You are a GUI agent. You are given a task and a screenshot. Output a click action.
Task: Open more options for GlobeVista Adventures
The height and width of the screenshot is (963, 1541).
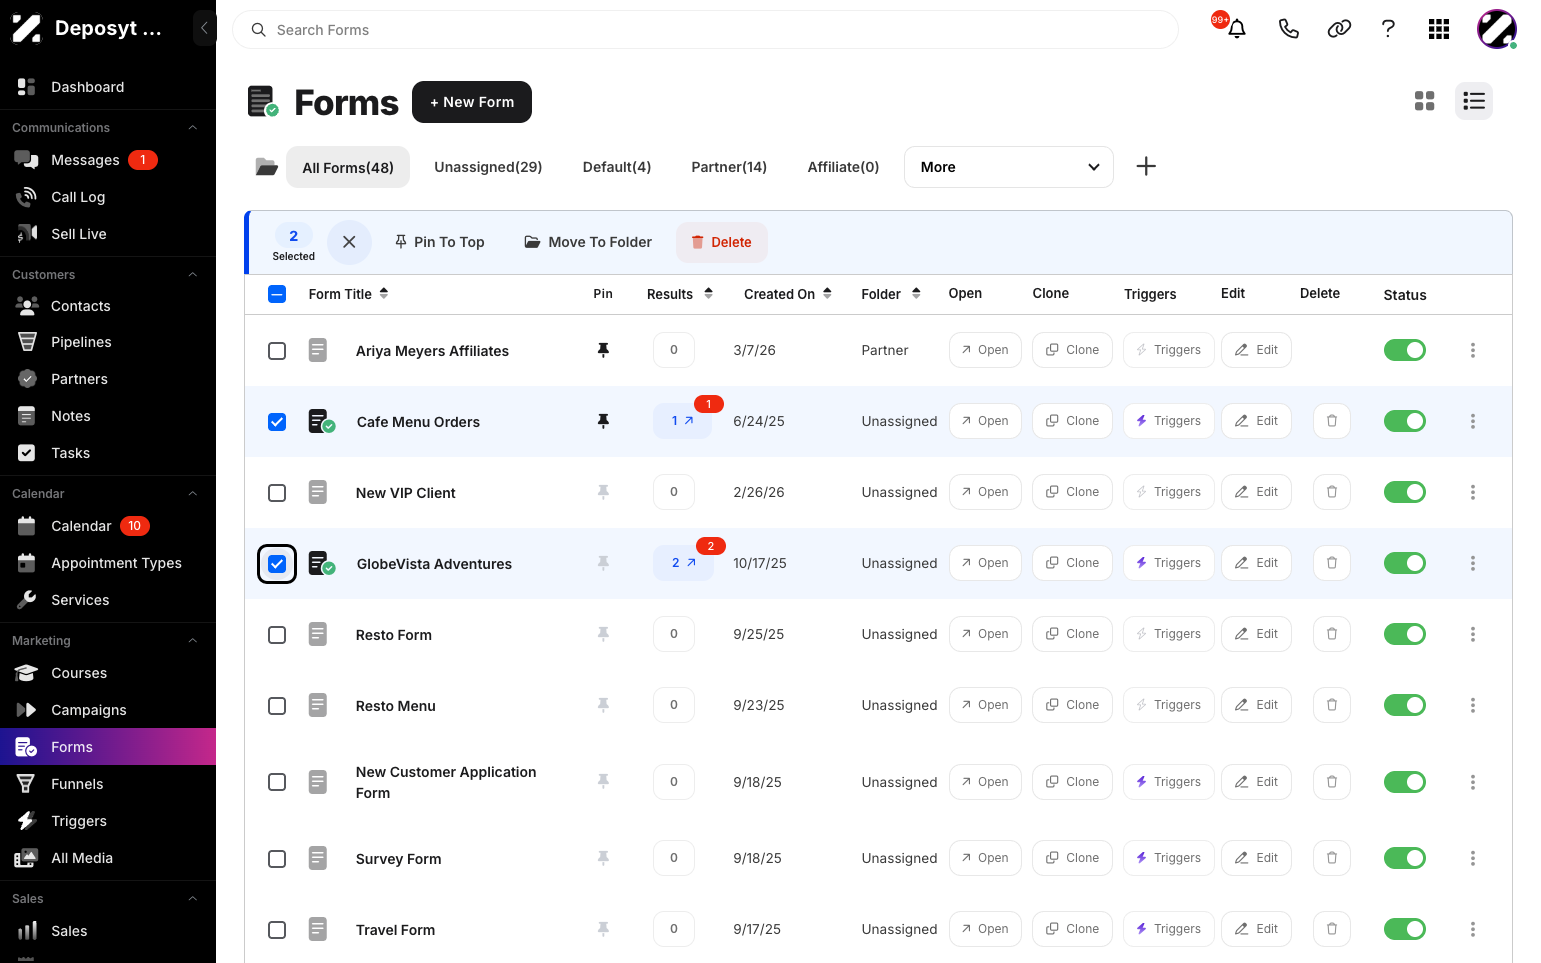(1473, 563)
